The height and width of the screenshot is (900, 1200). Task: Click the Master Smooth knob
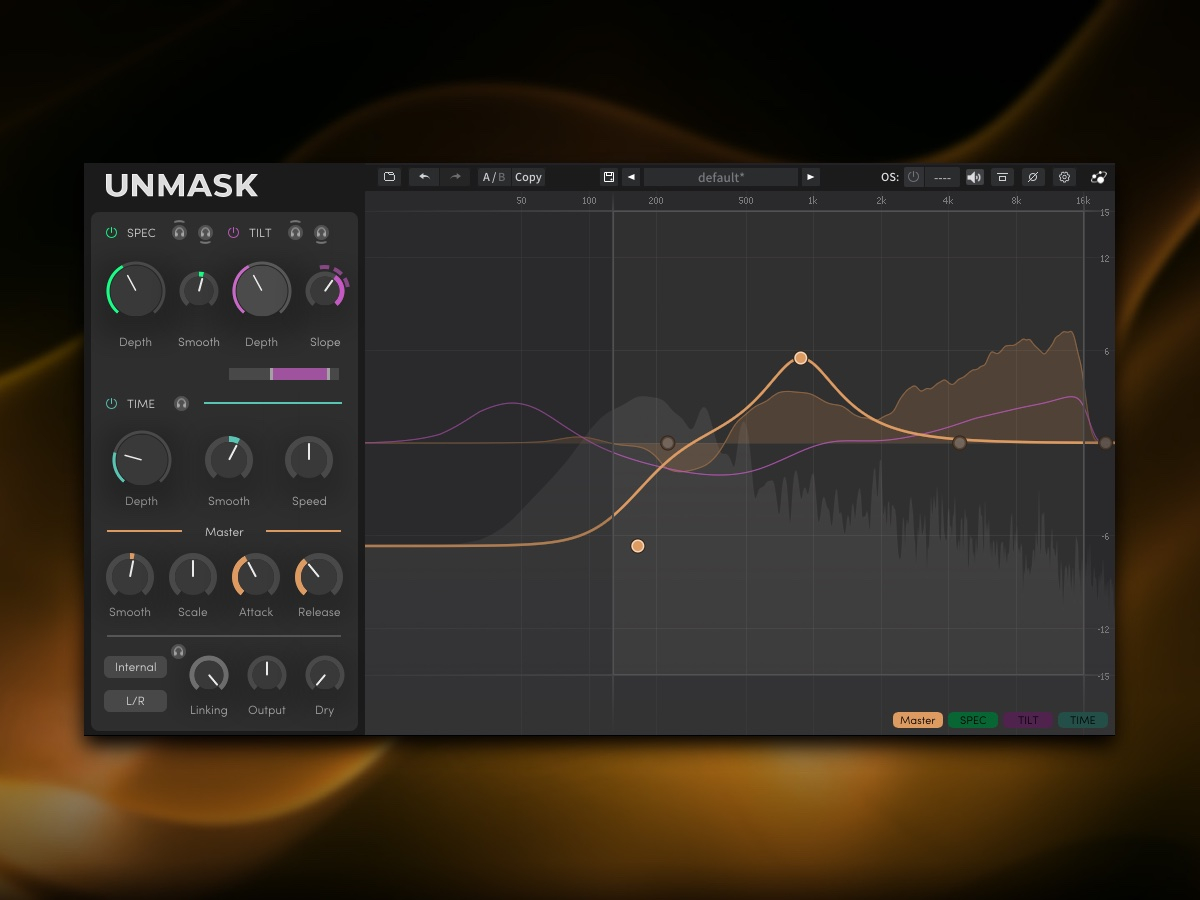pyautogui.click(x=130, y=577)
